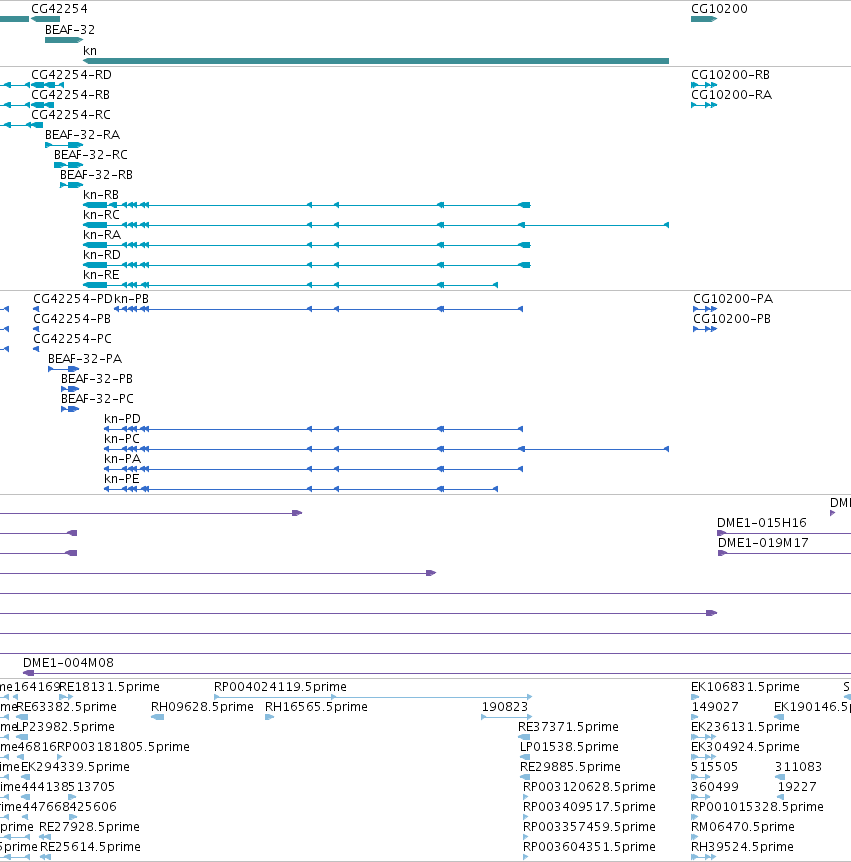The width and height of the screenshot is (851, 862).
Task: Click the BEAF-32-RA transcript label
Action: (x=82, y=135)
